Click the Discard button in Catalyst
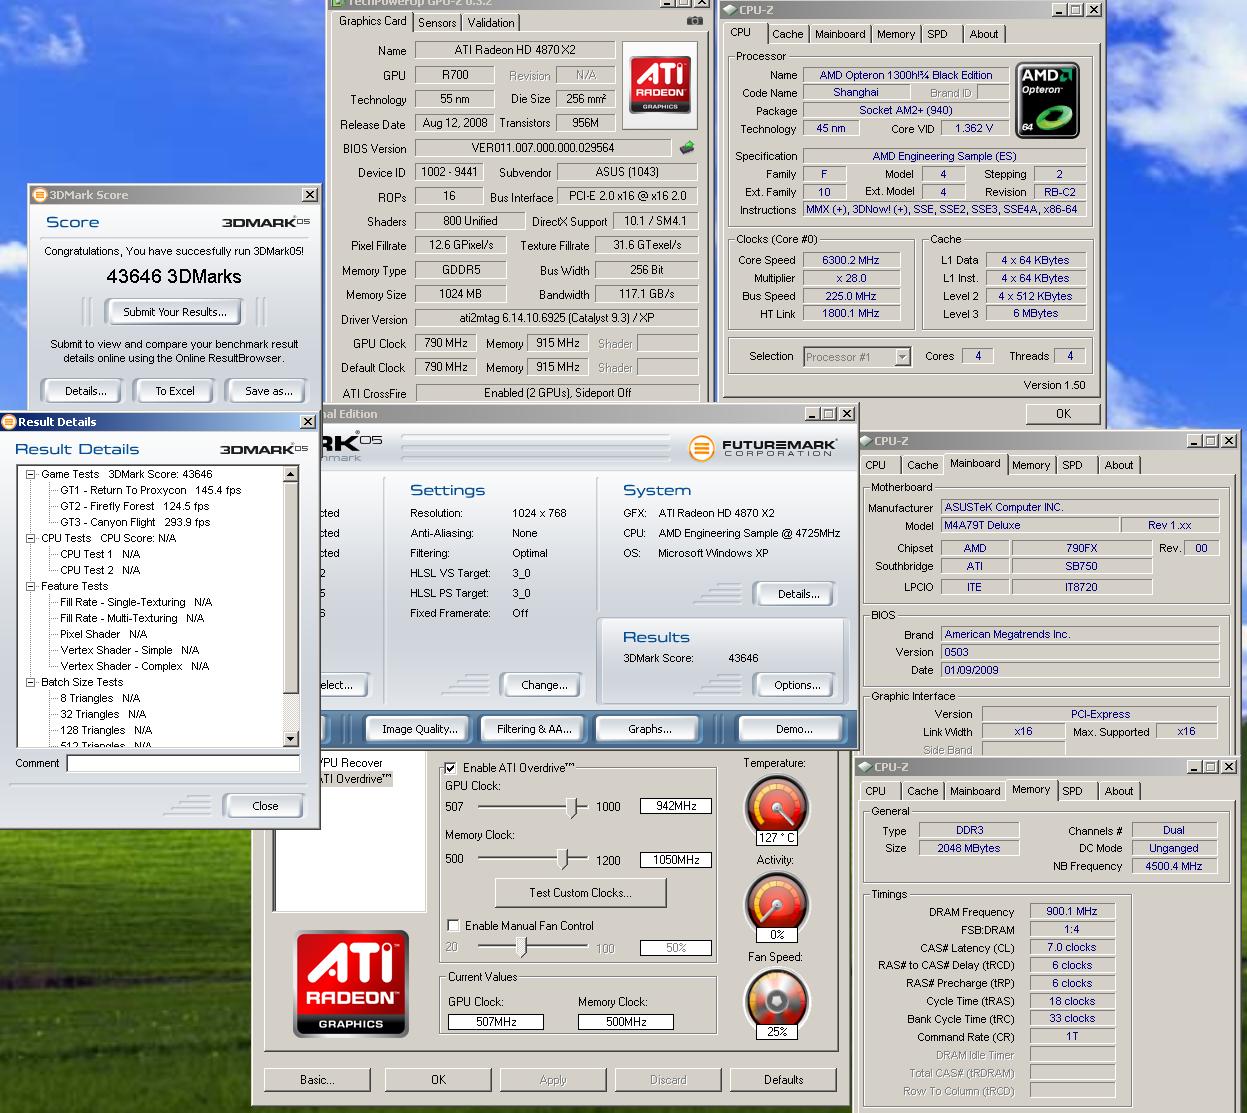Image resolution: width=1247 pixels, height=1113 pixels. [668, 1080]
